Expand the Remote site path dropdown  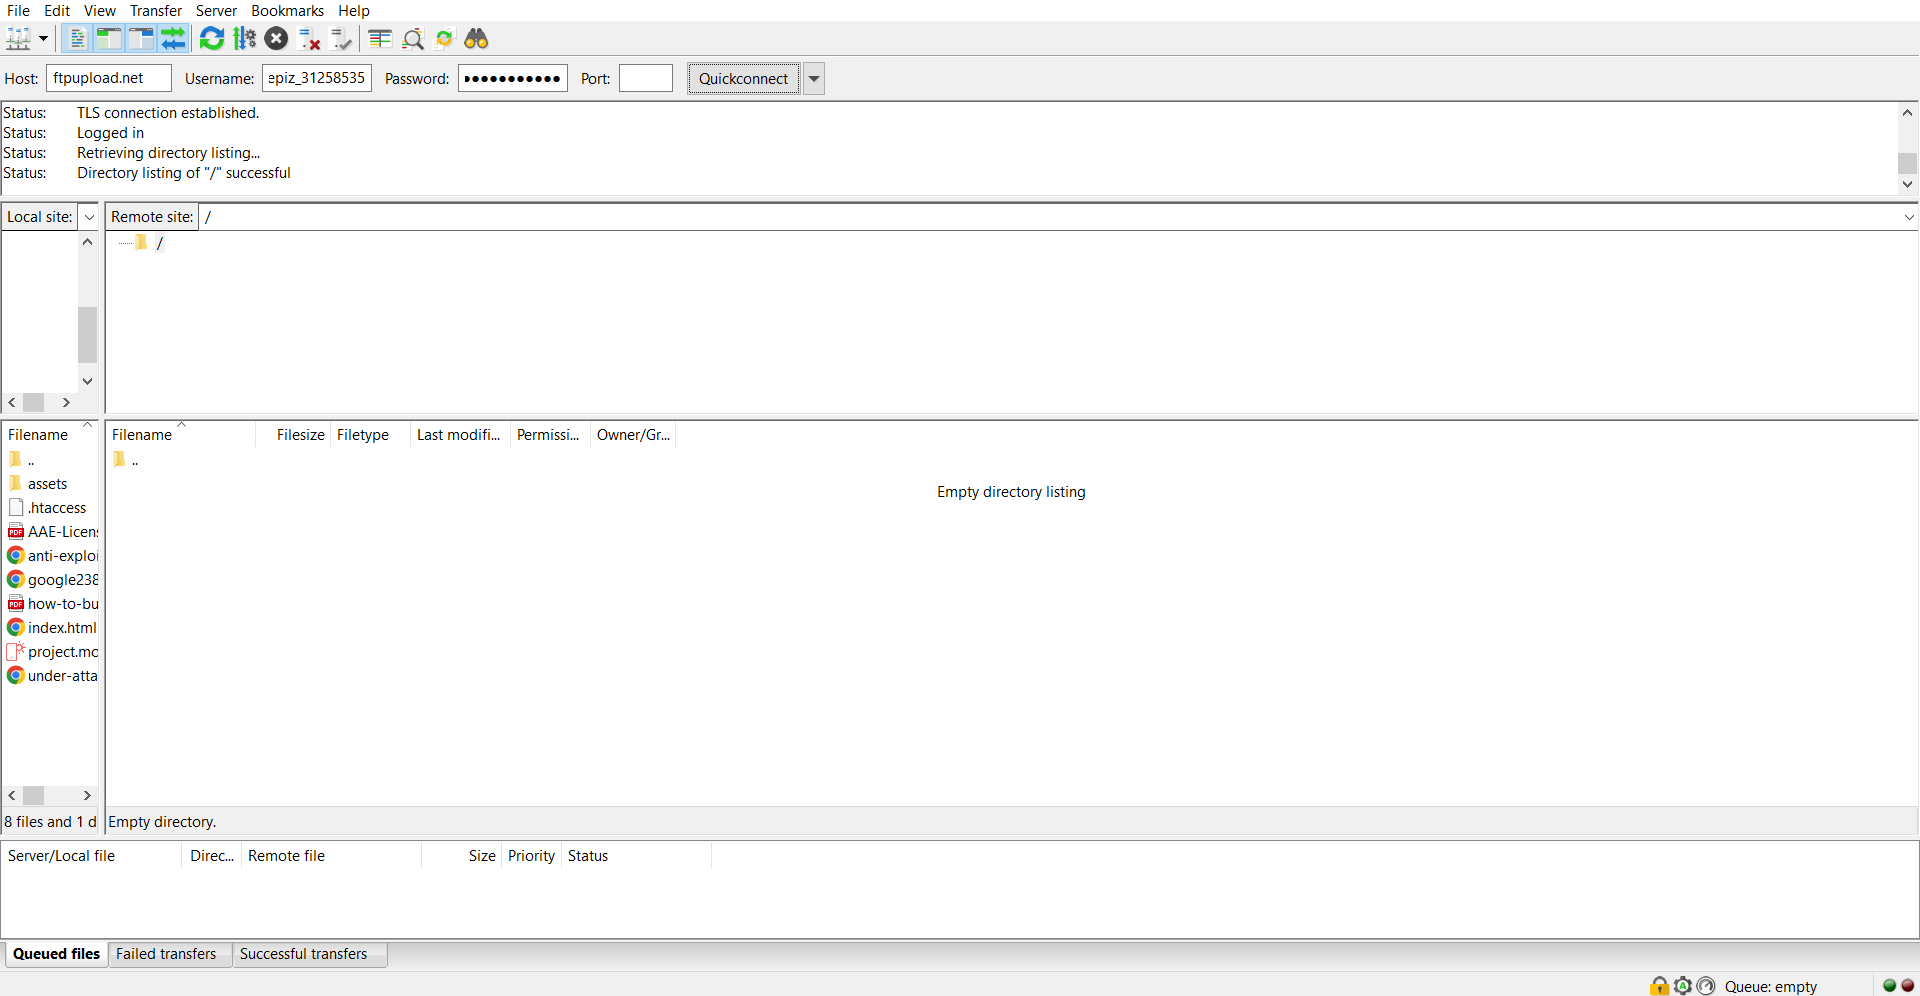(x=1908, y=217)
